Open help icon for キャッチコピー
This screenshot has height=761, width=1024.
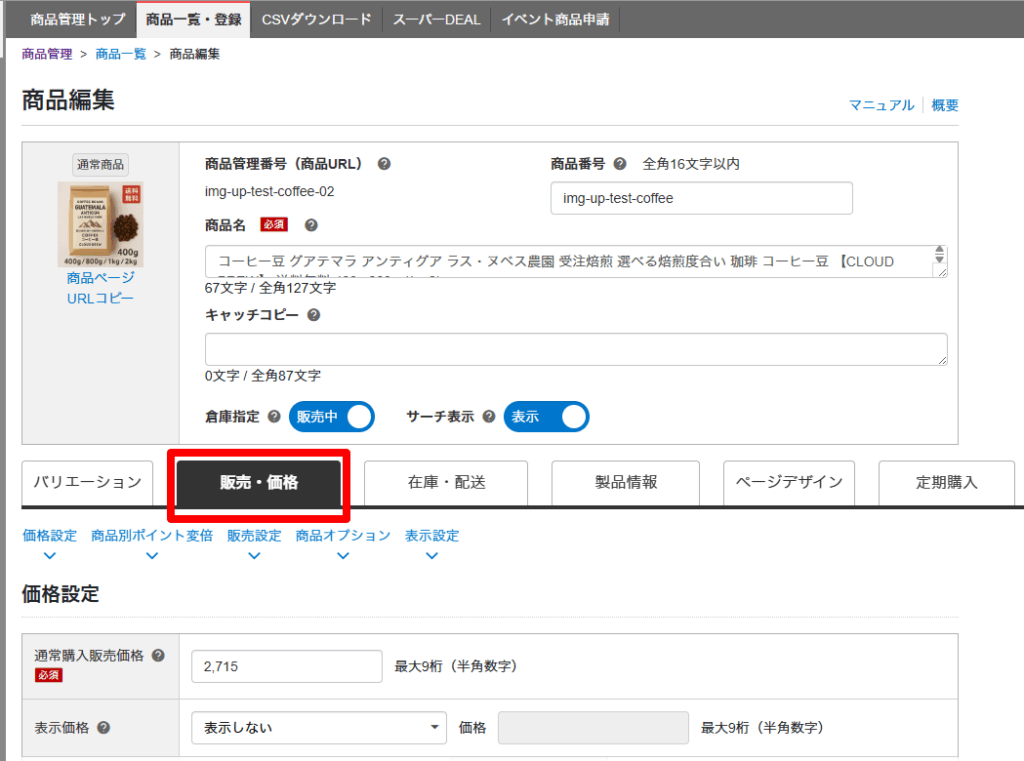point(314,315)
